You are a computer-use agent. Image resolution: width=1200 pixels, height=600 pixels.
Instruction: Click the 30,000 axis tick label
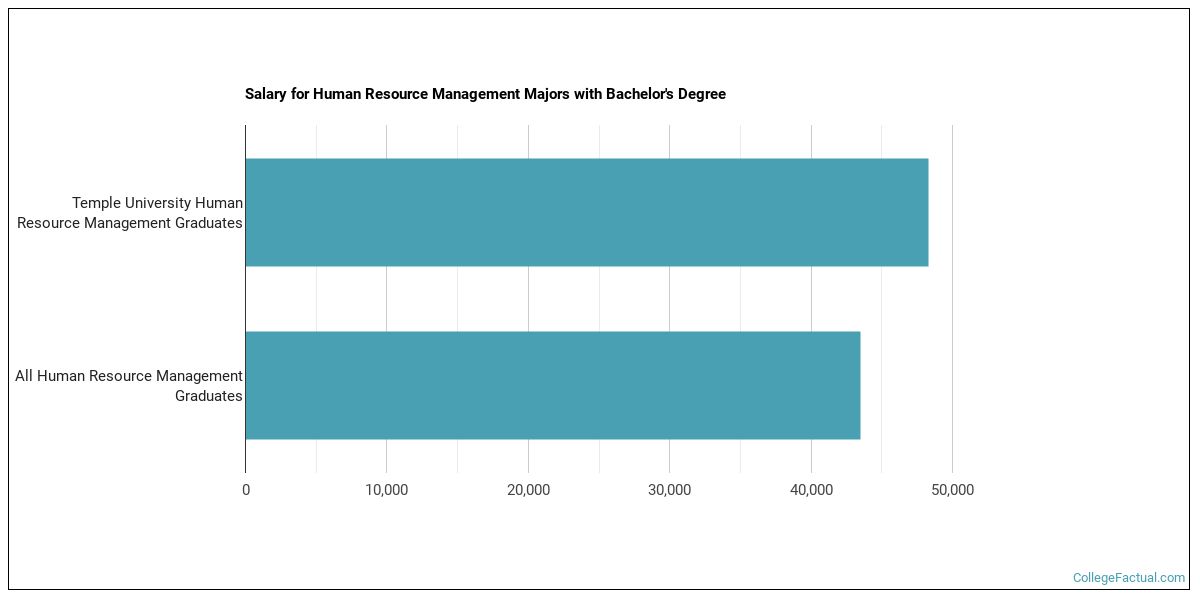(x=670, y=490)
